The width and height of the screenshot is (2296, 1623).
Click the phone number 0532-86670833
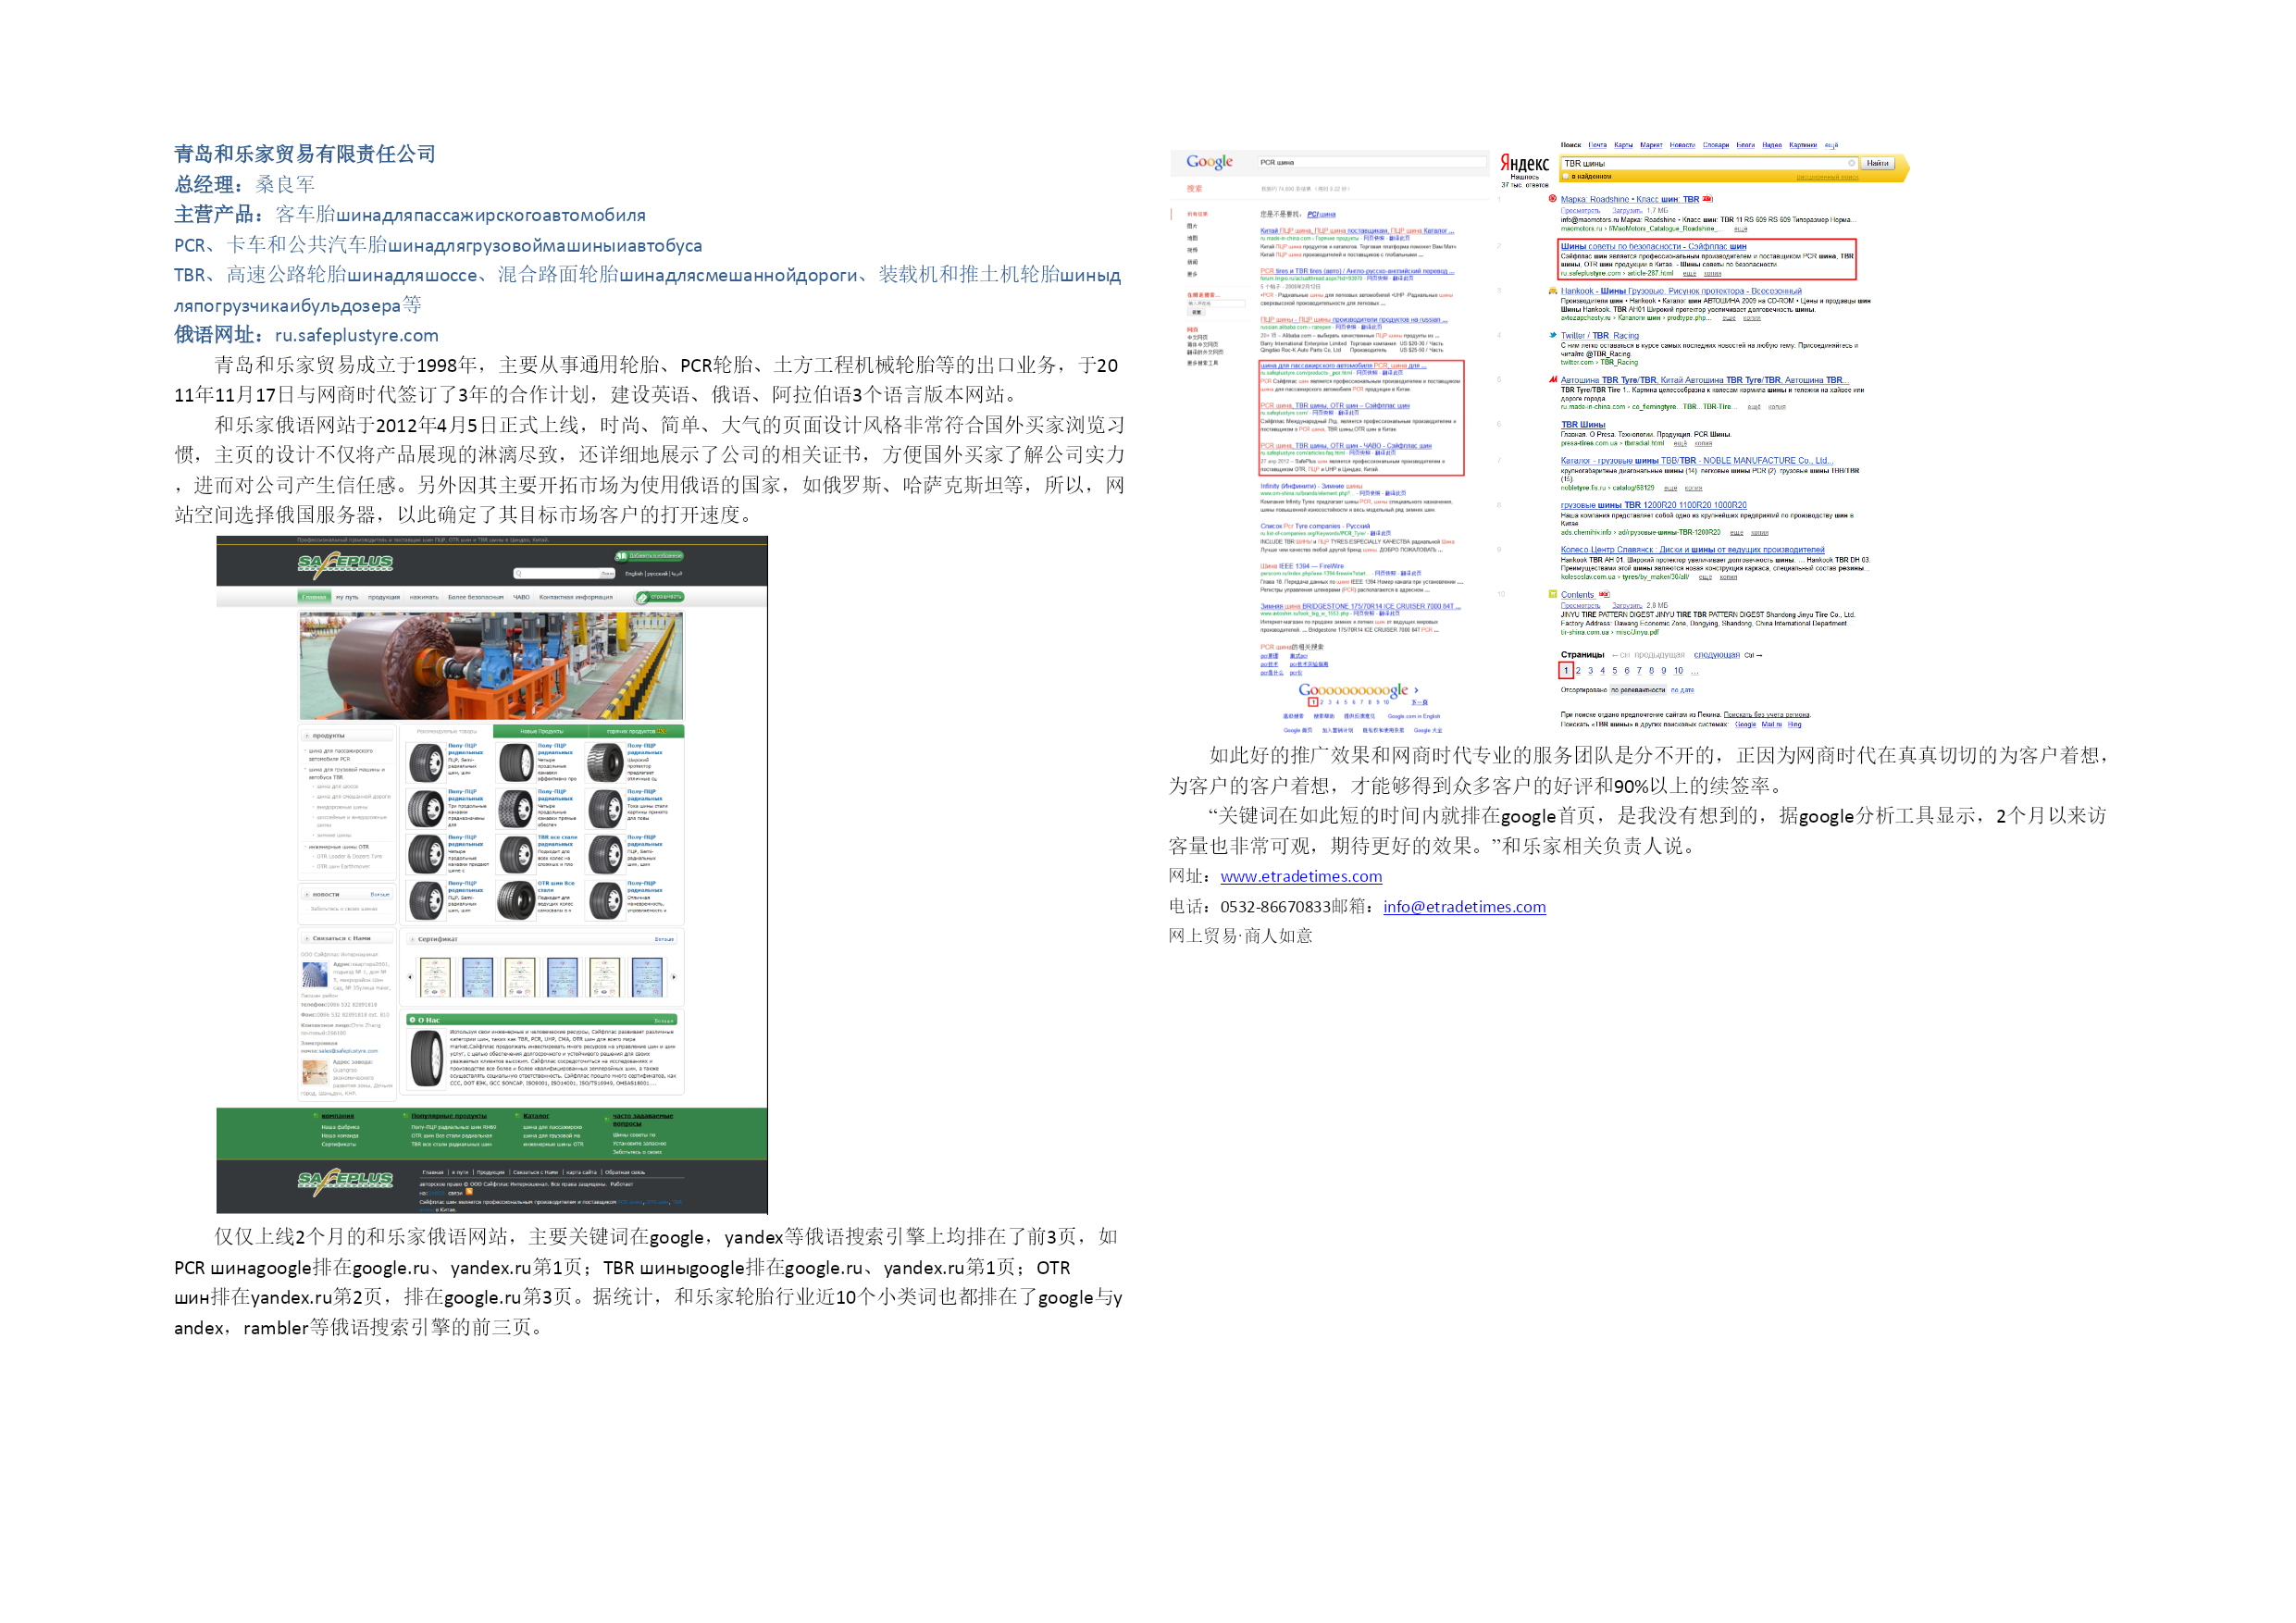pos(1276,906)
